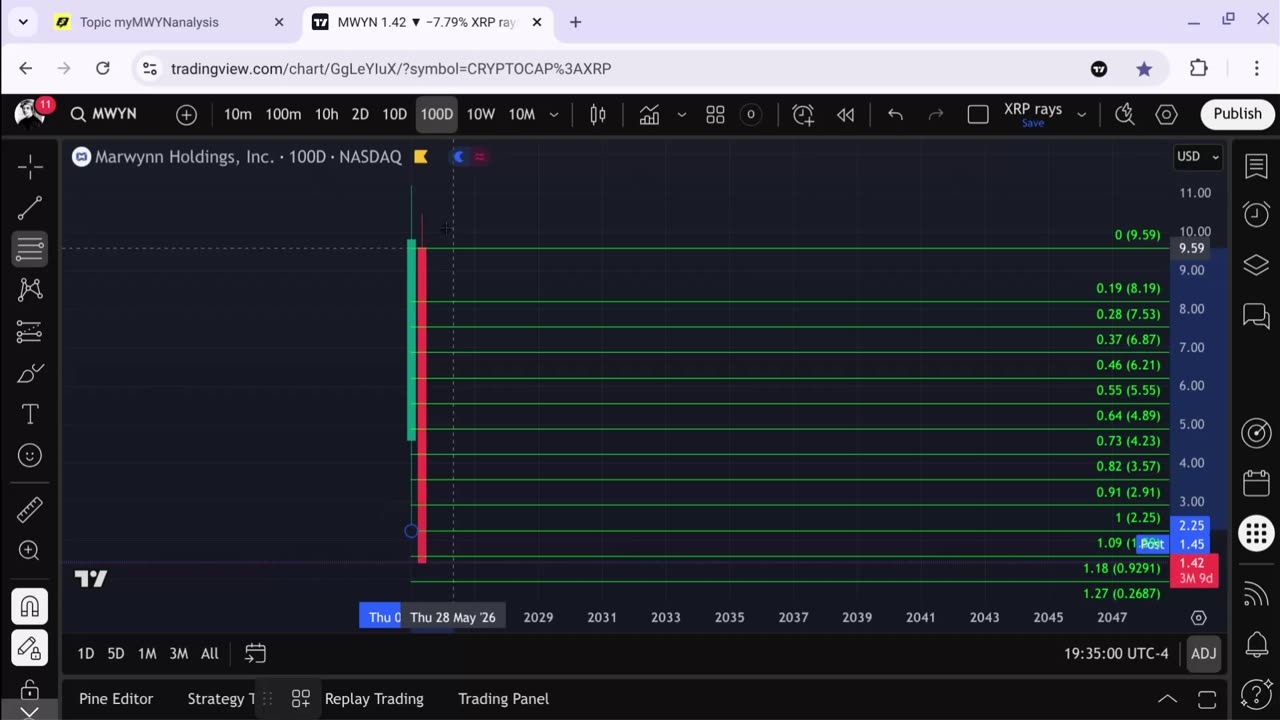Viewport: 1280px width, 720px height.
Task: Select the zoom in tool
Action: coord(30,550)
